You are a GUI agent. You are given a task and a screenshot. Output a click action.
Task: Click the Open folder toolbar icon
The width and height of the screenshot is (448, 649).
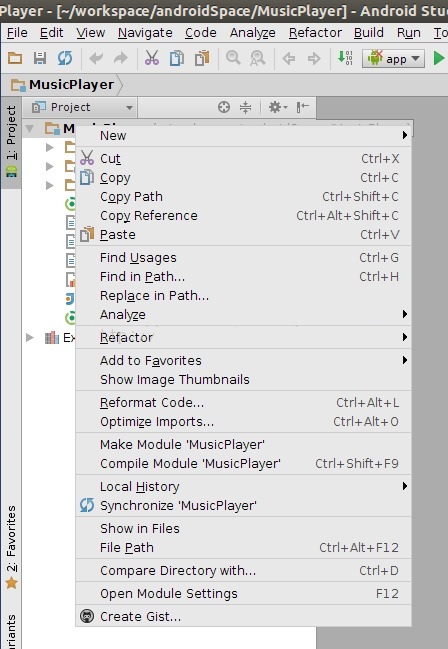point(15,58)
